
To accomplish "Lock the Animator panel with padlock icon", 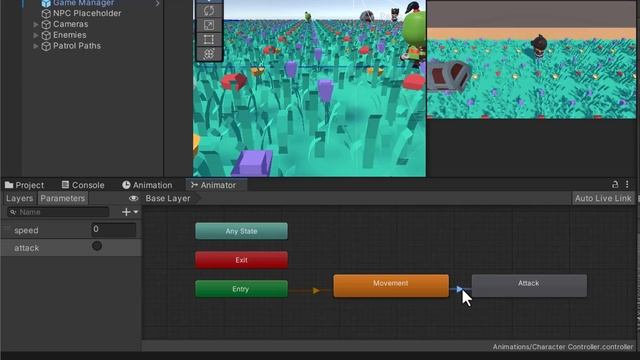I will click(615, 184).
